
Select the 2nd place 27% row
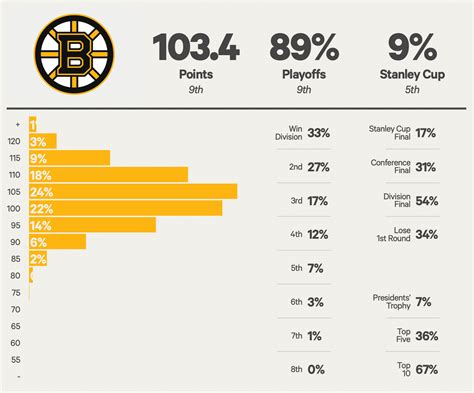coord(309,167)
